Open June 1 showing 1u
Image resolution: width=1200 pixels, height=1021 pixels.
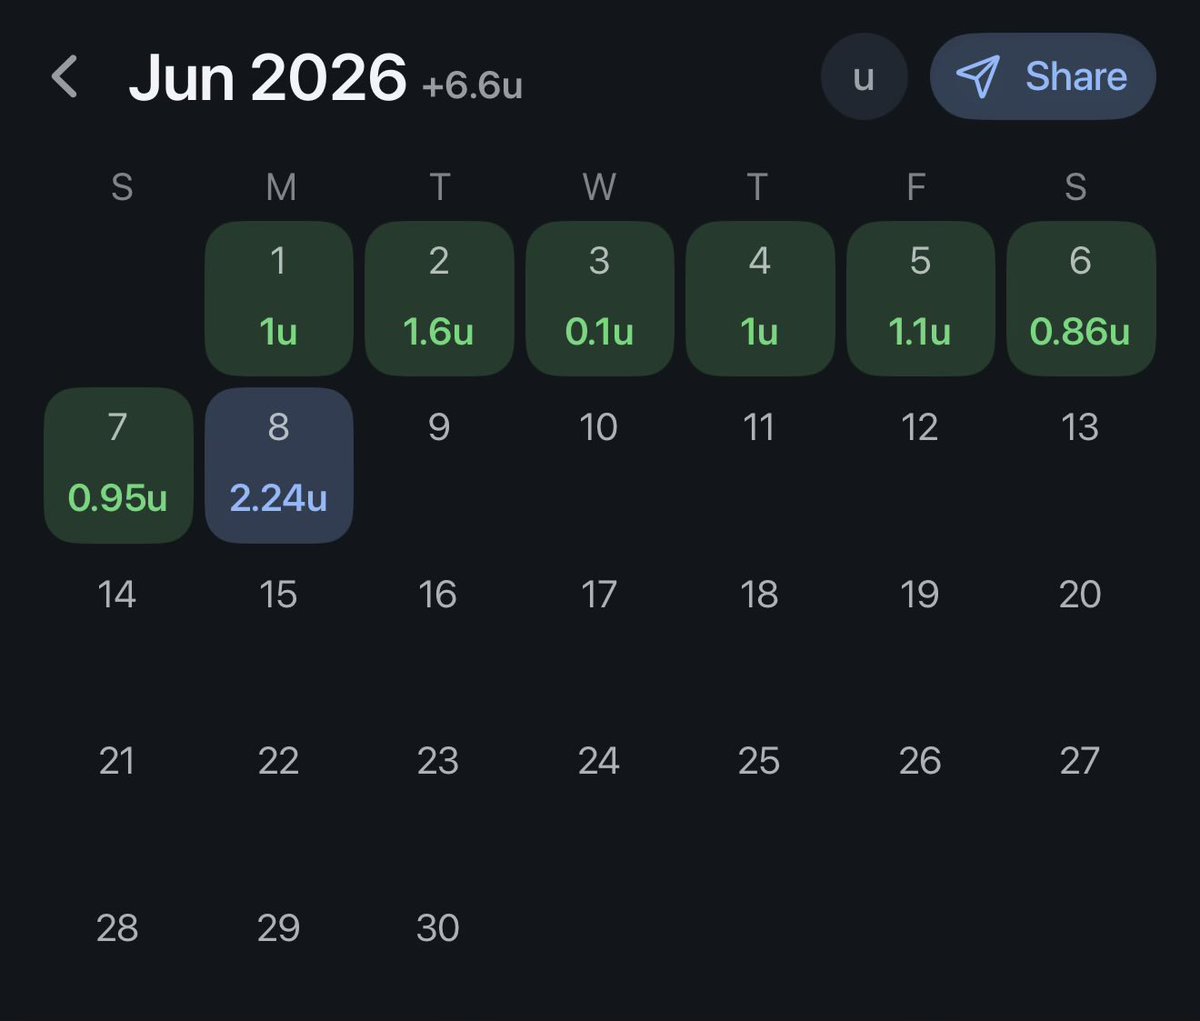tap(279, 299)
